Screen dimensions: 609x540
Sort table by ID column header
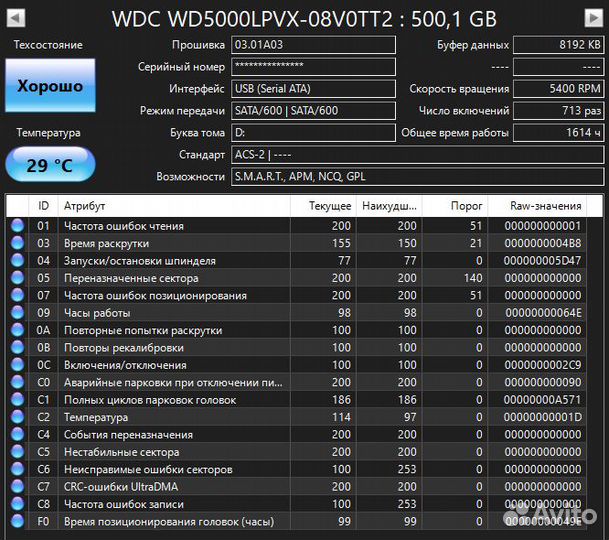tap(43, 206)
